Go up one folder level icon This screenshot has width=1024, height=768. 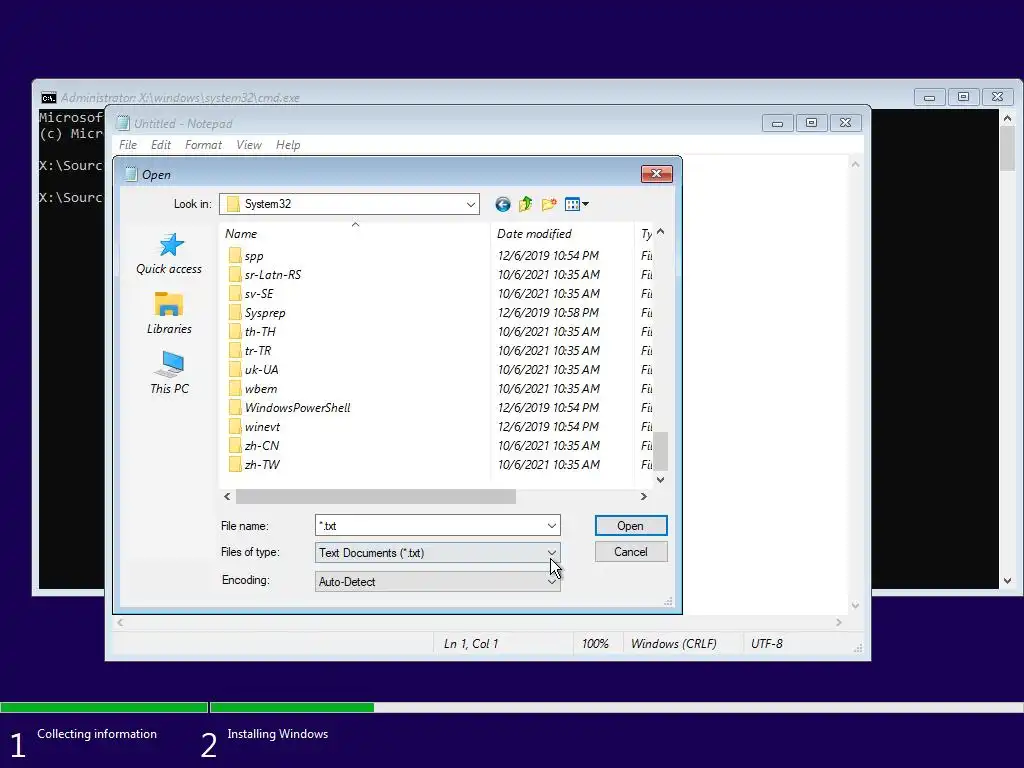[x=526, y=204]
